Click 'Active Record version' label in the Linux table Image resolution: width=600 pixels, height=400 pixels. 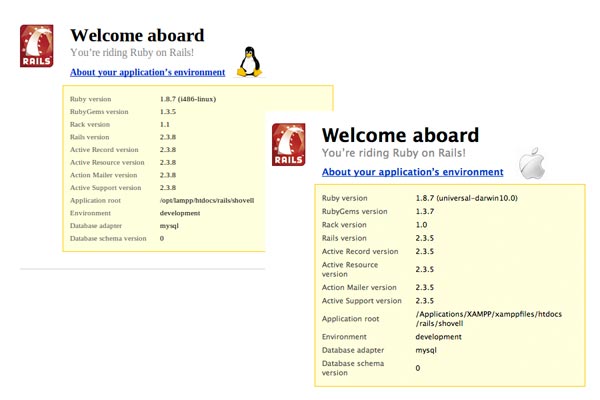pos(104,150)
